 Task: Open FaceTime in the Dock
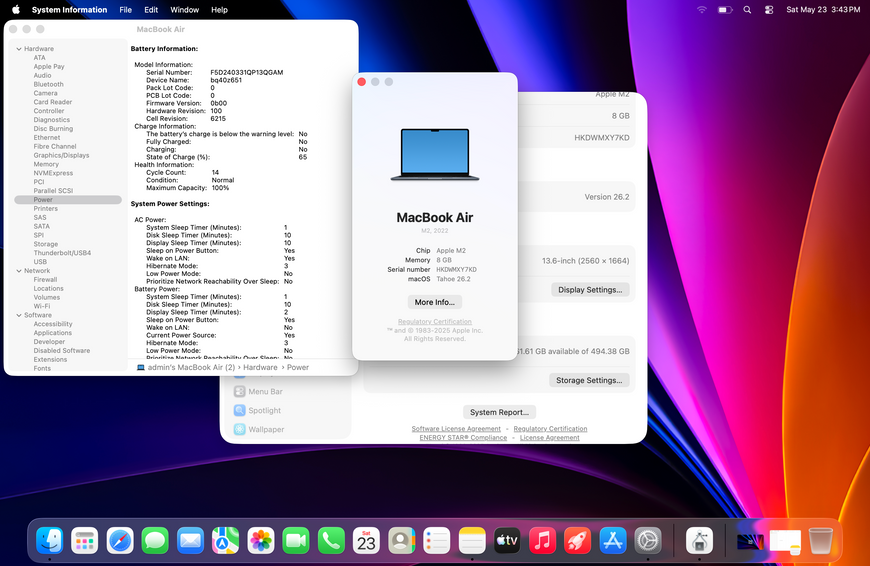[x=296, y=540]
